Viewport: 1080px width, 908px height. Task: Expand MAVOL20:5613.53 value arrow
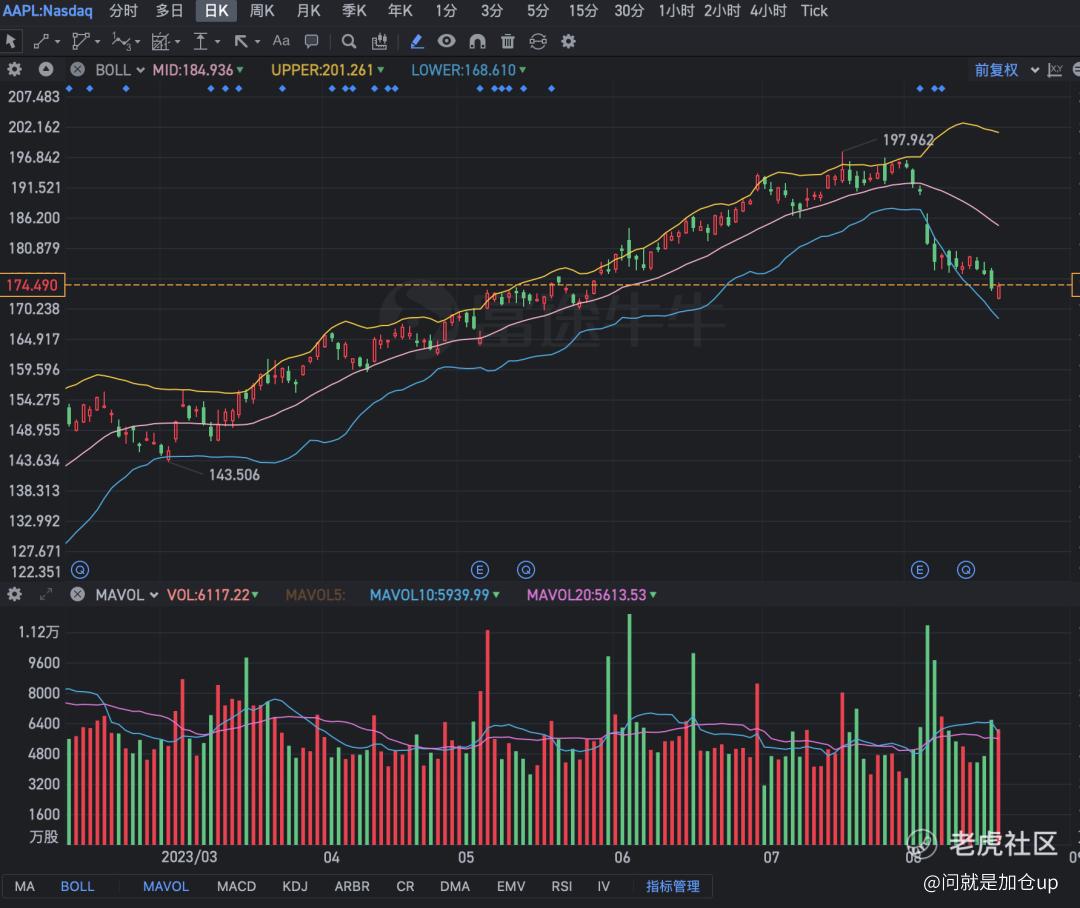(x=653, y=595)
